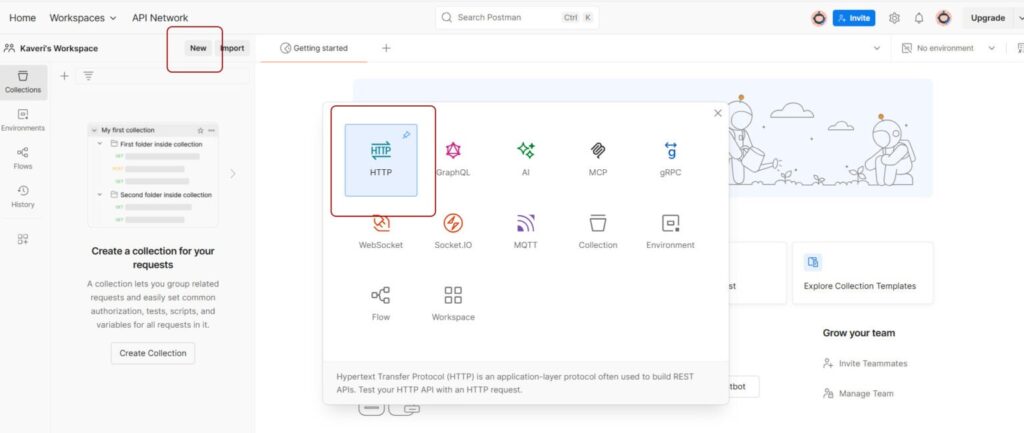Screen dimensions: 1024x433
Task: Open the No environment dropdown
Action: [949, 48]
